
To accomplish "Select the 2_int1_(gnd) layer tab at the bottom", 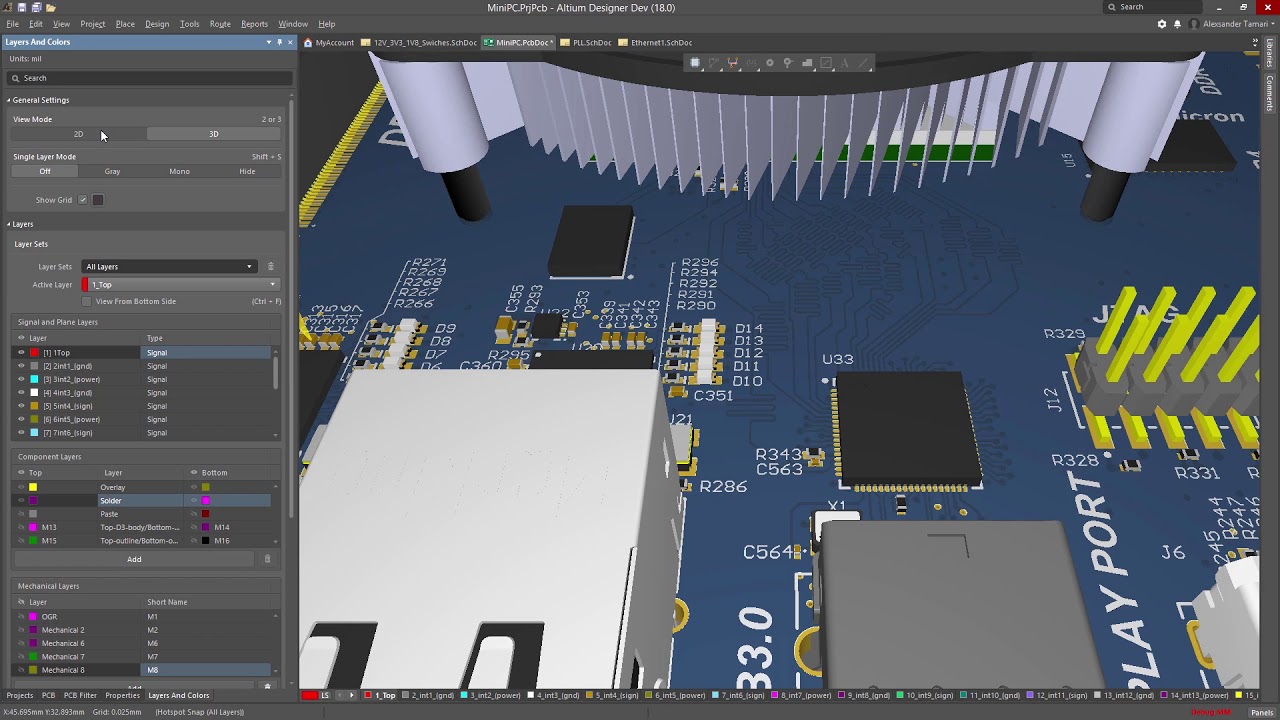I will click(x=431, y=695).
